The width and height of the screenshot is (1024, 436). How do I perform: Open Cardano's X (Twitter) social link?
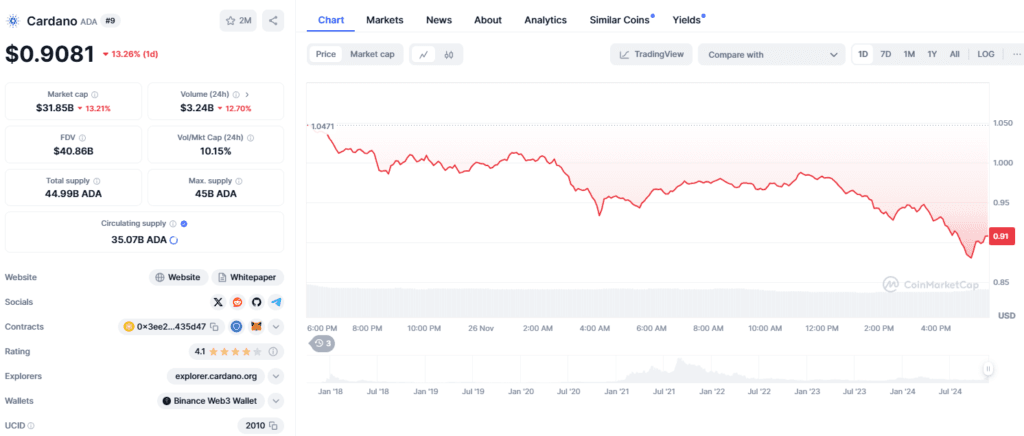coord(218,302)
